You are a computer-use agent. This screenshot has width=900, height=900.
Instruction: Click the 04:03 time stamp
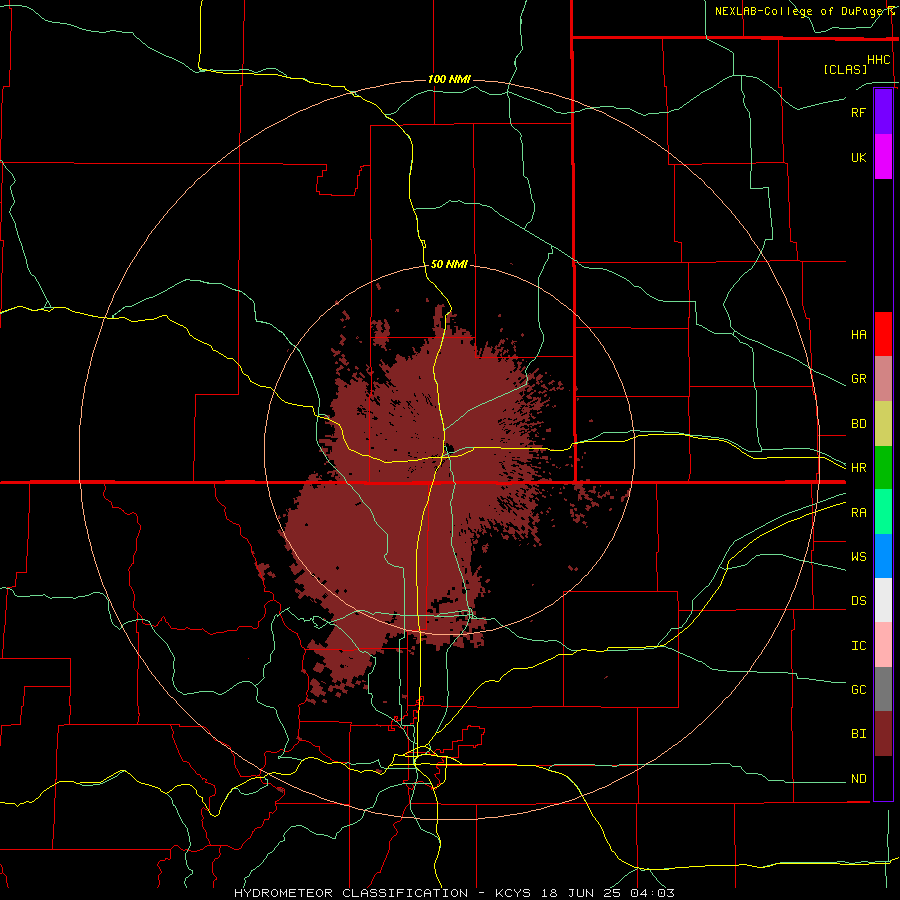pyautogui.click(x=652, y=893)
